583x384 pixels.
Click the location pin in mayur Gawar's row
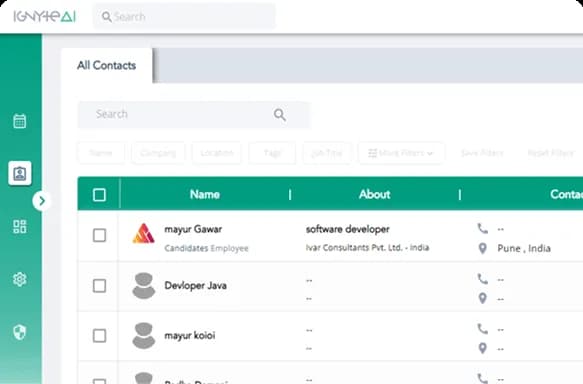pyautogui.click(x=483, y=248)
